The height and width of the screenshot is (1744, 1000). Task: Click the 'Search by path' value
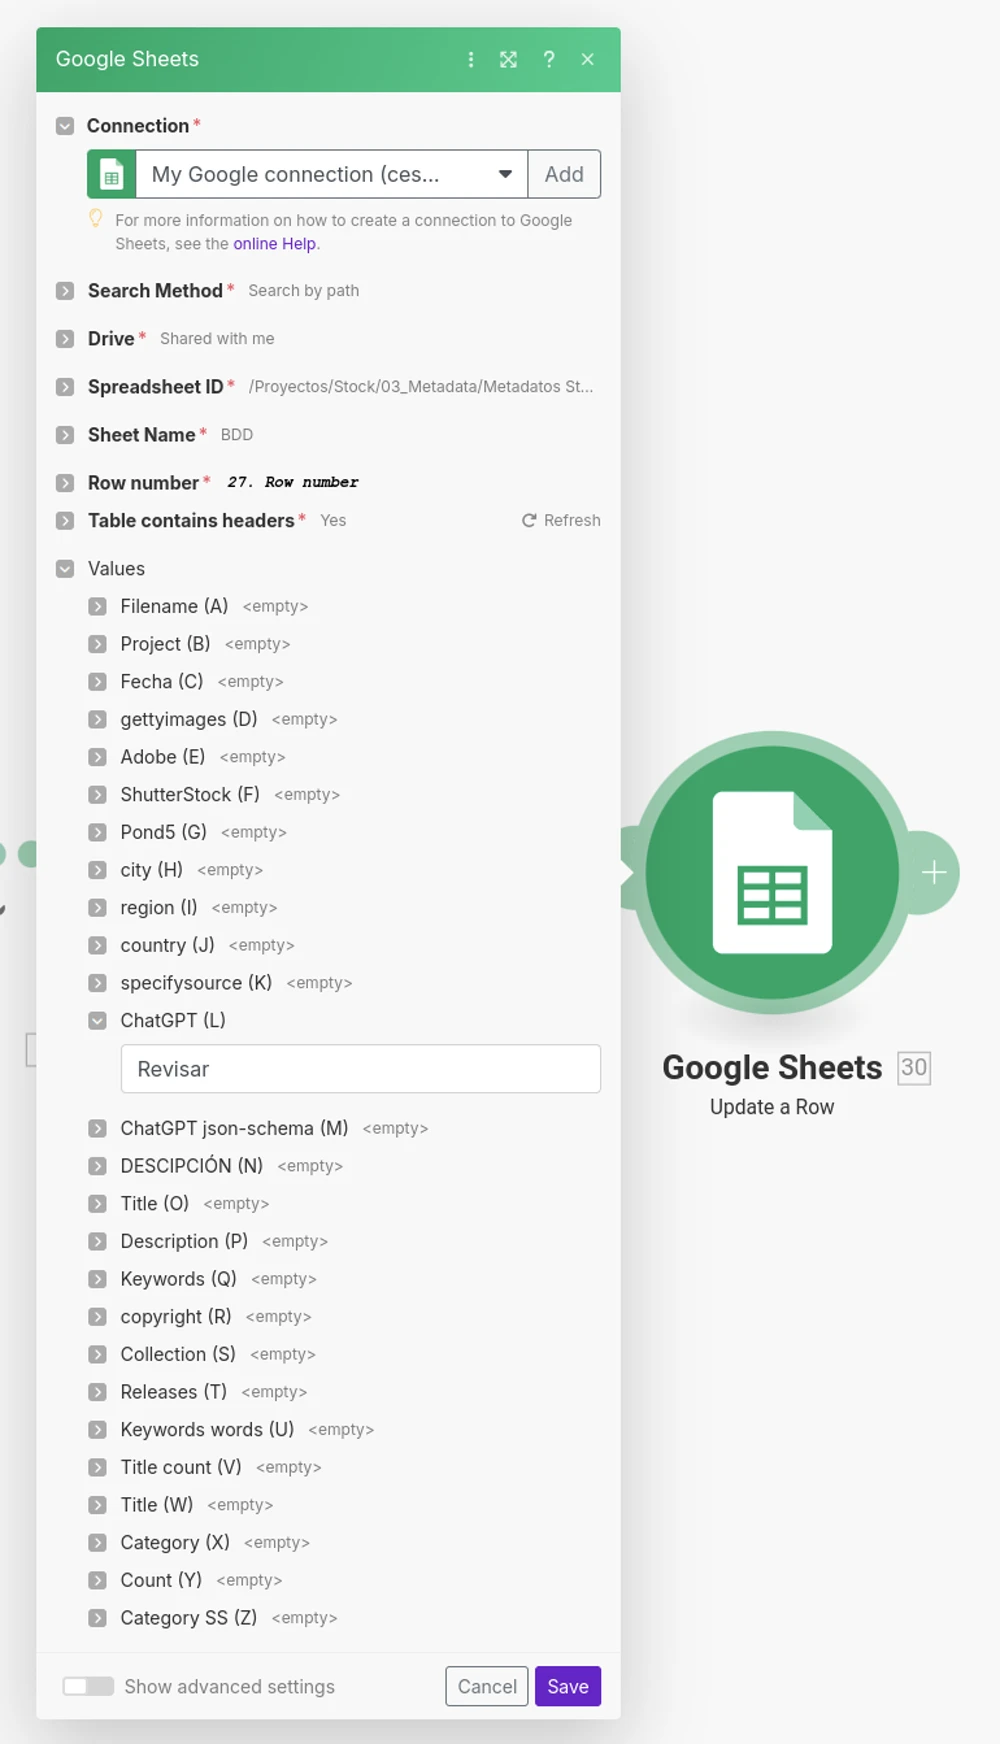click(304, 291)
